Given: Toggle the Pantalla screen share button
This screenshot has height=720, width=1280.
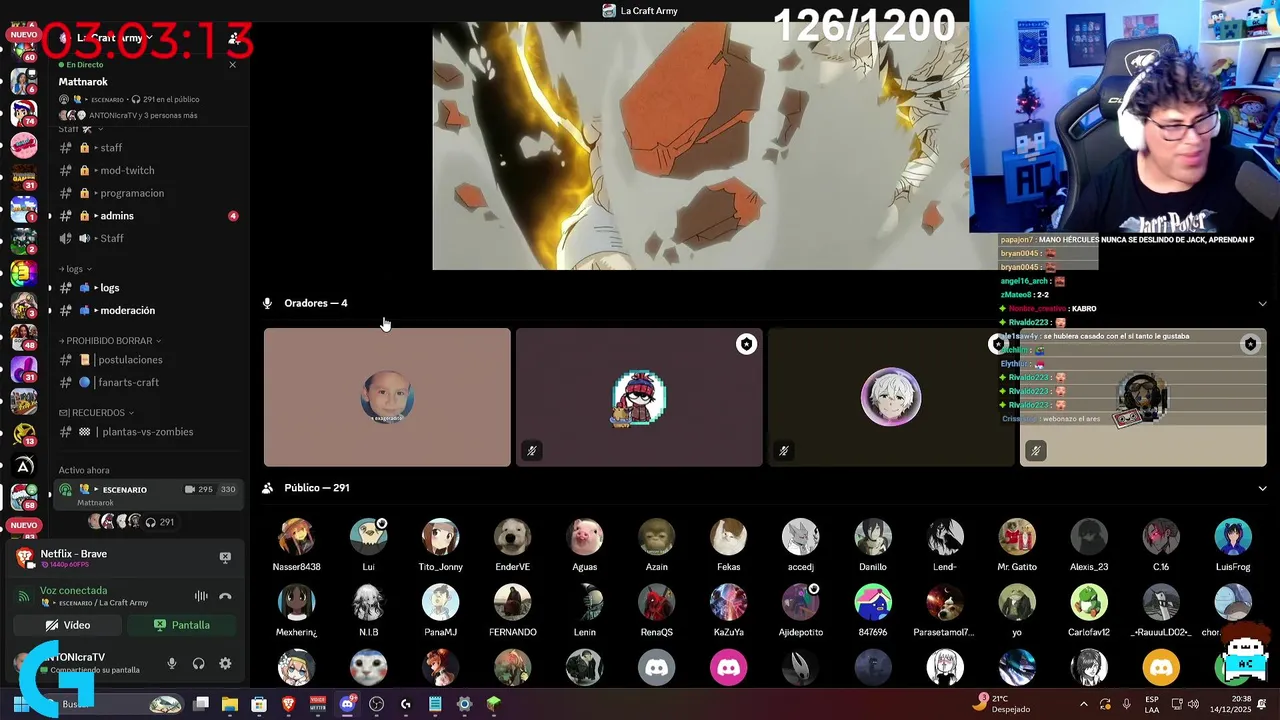Looking at the screenshot, I should point(182,625).
